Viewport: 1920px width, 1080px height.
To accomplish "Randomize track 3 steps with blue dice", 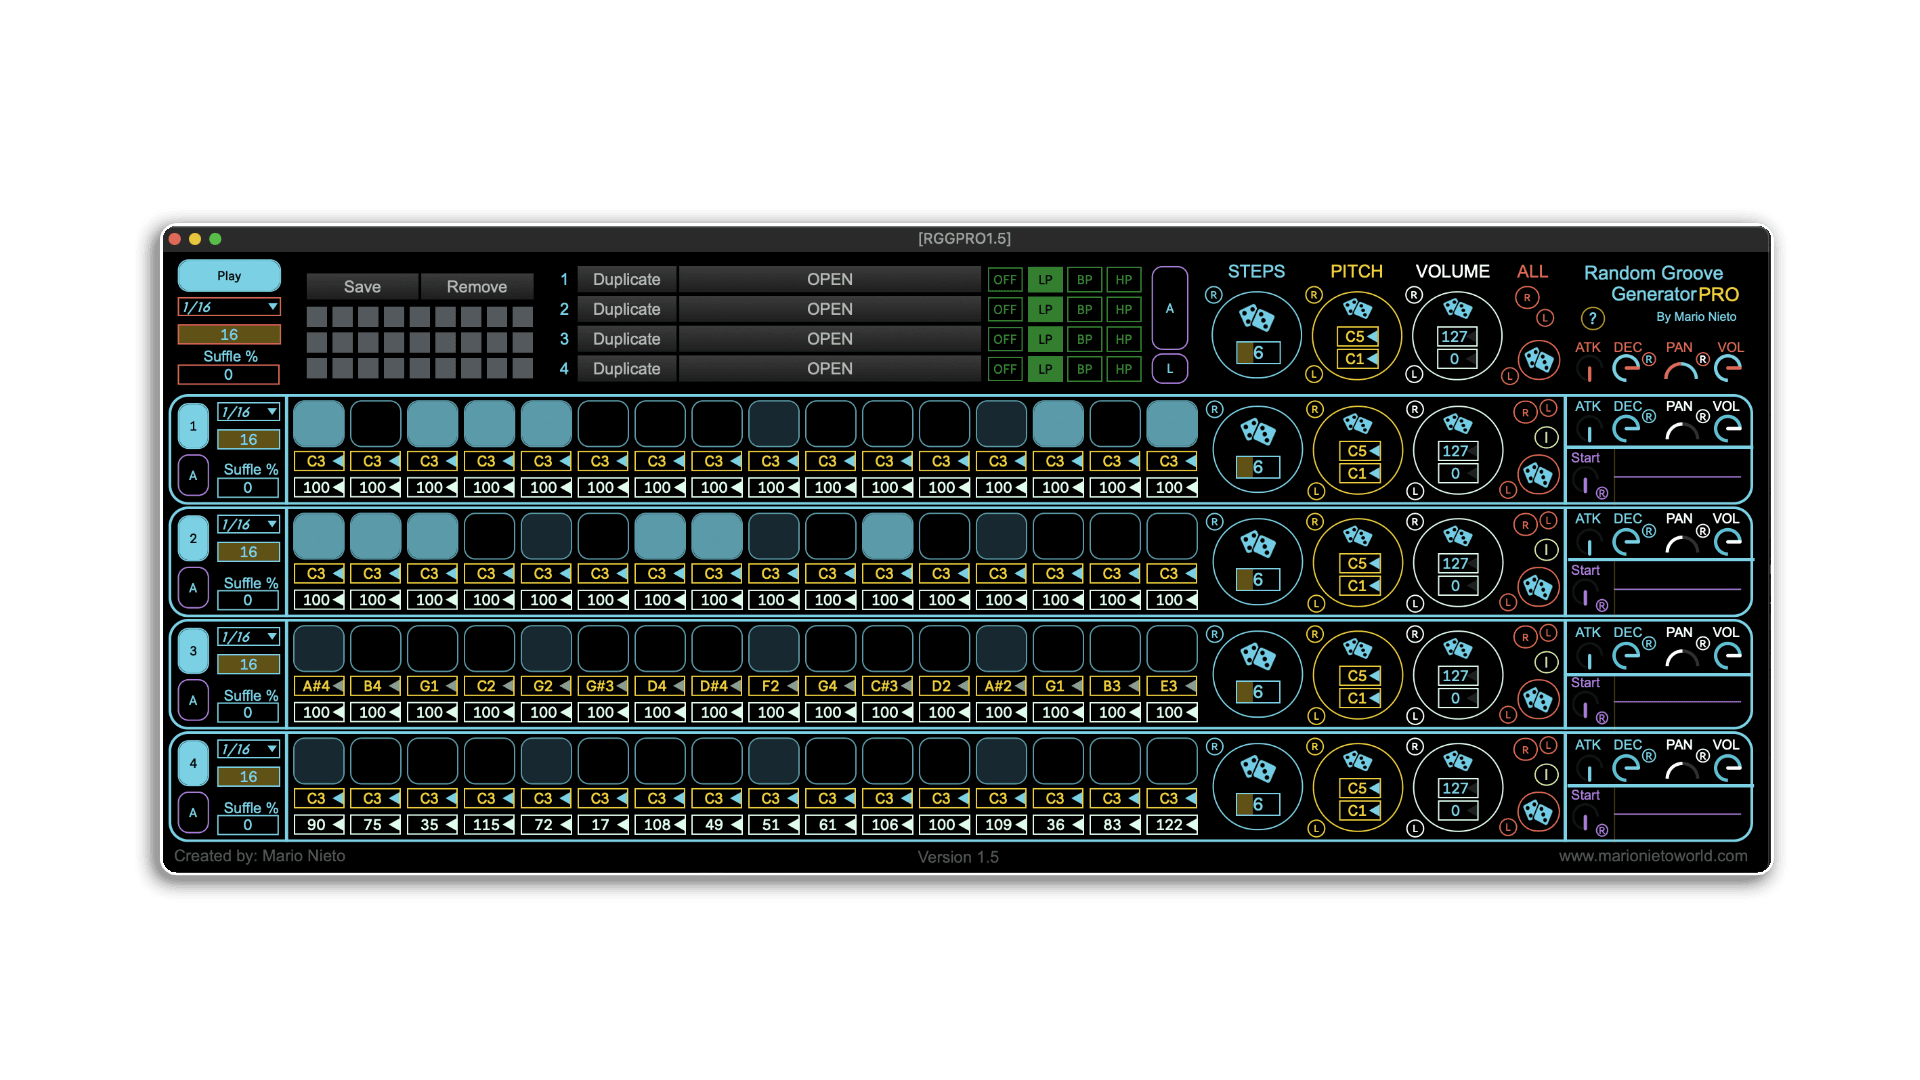I will pos(1257,657).
